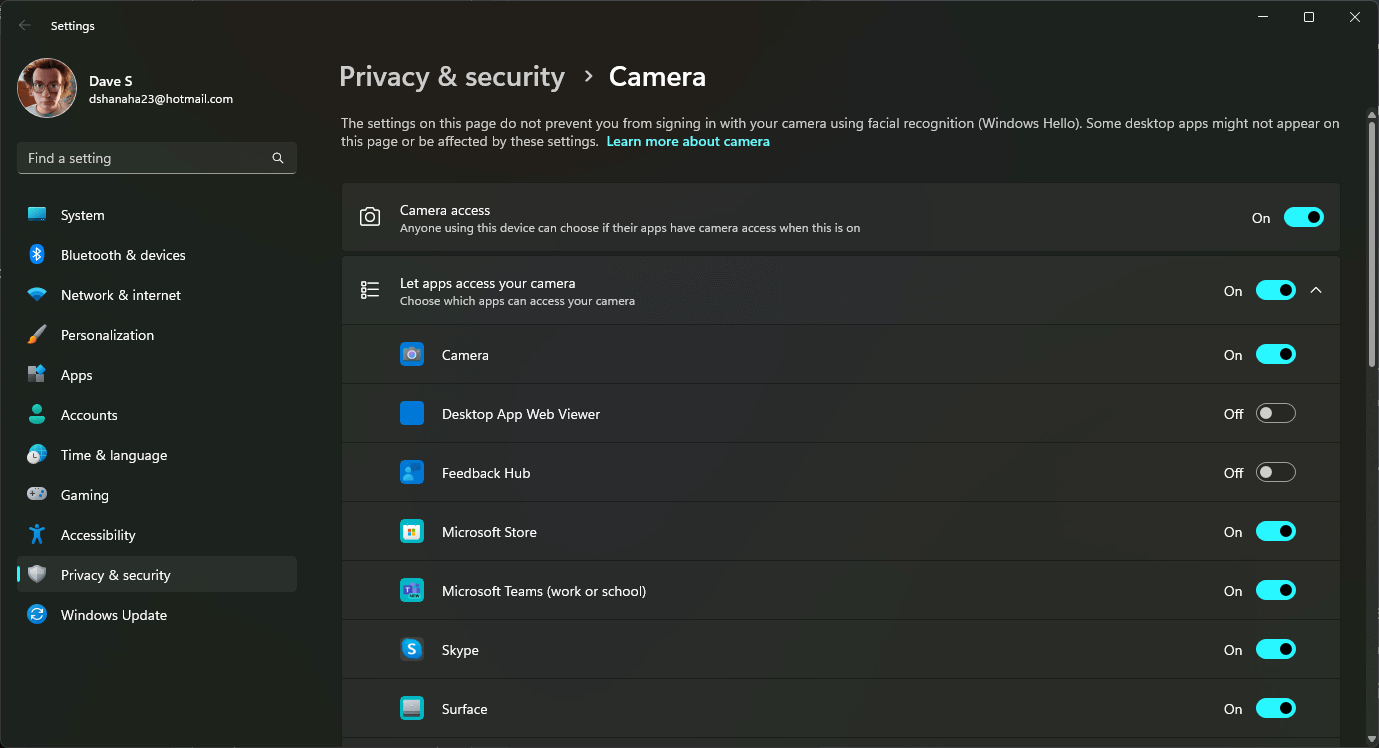1379x748 pixels.
Task: Click the camera icon beside Camera access
Action: pos(370,217)
